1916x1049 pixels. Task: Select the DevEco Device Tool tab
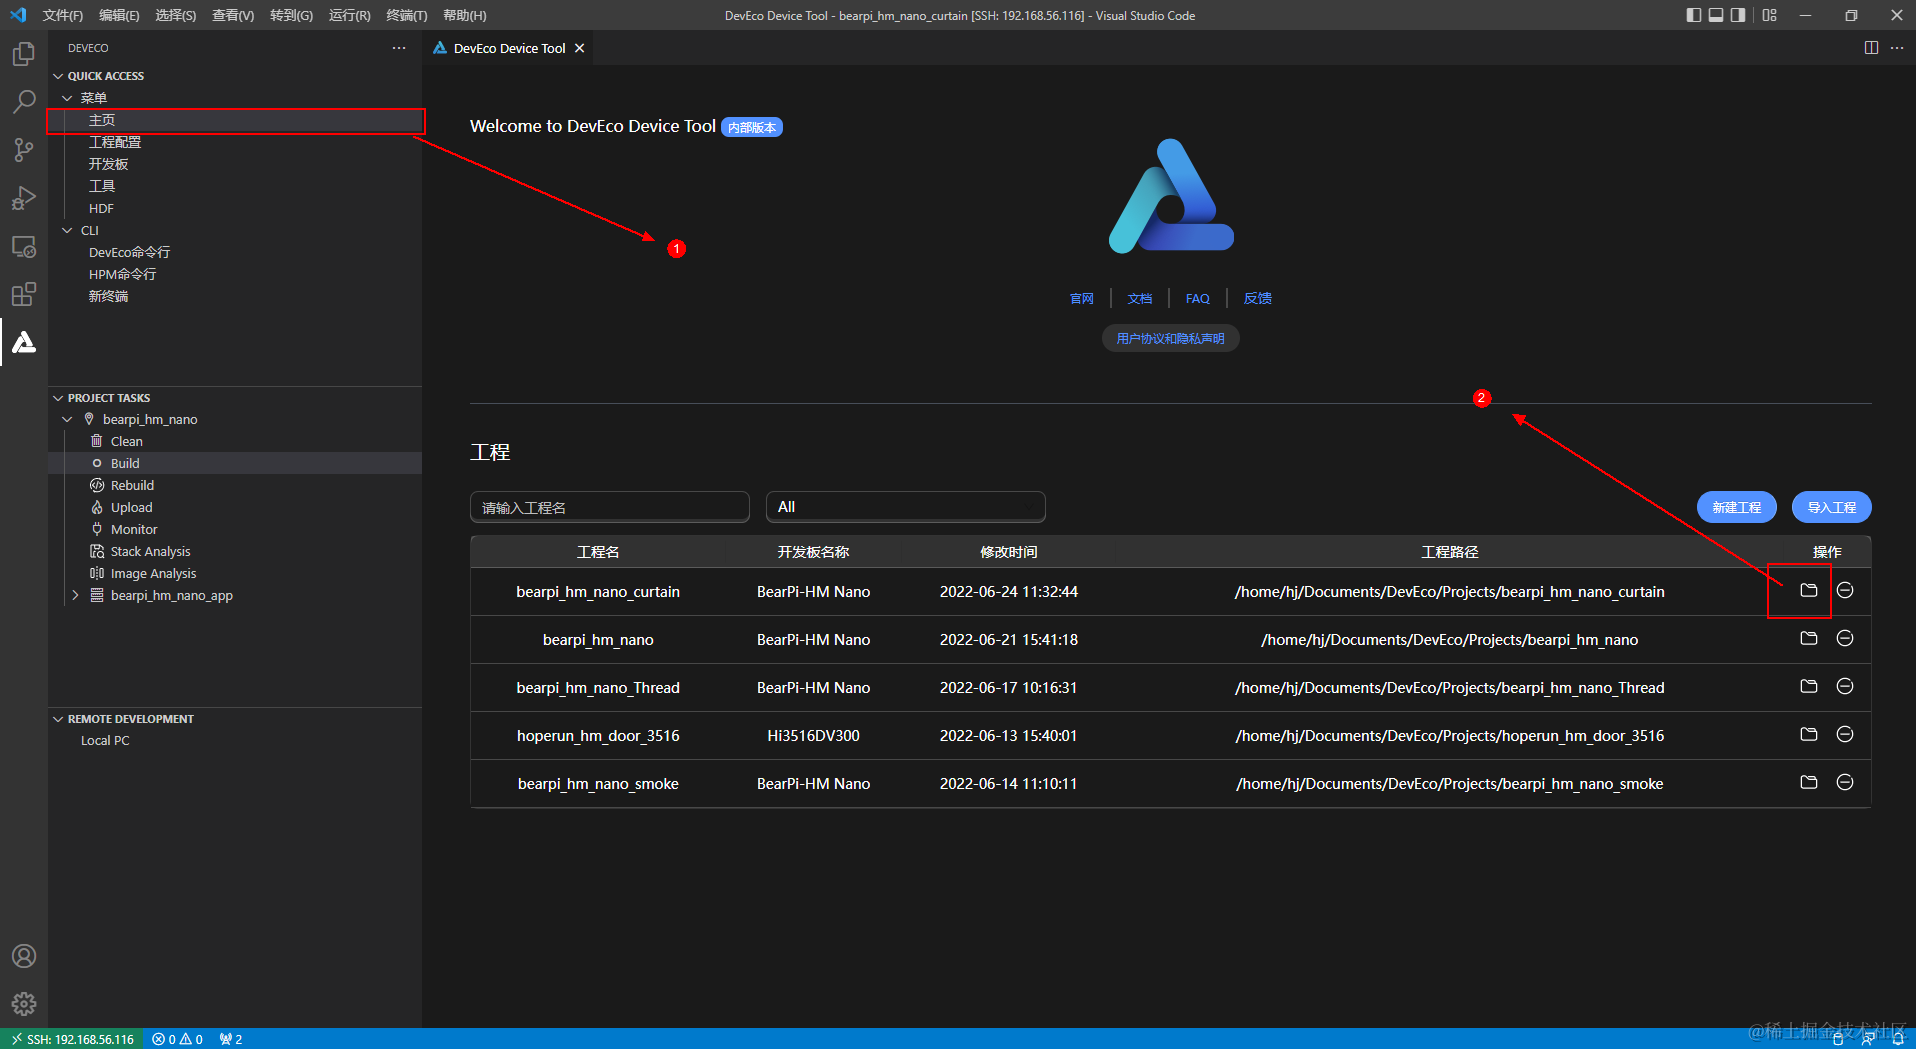(508, 48)
